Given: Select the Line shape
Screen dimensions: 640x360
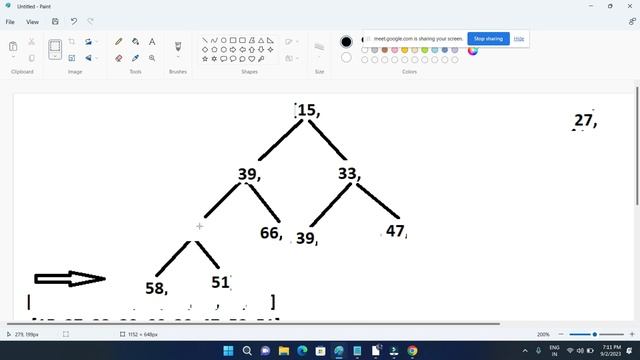Looking at the screenshot, I should [x=205, y=40].
